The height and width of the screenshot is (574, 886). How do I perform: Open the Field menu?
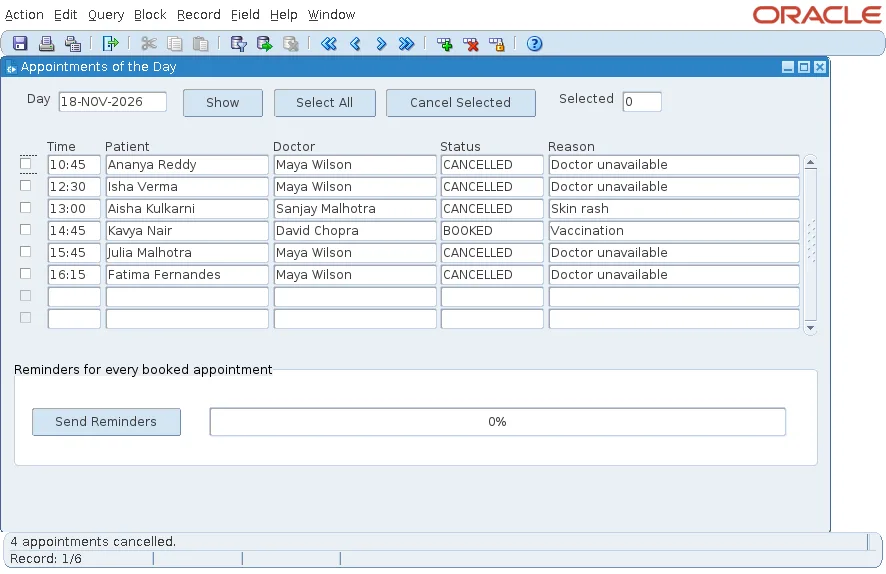245,15
